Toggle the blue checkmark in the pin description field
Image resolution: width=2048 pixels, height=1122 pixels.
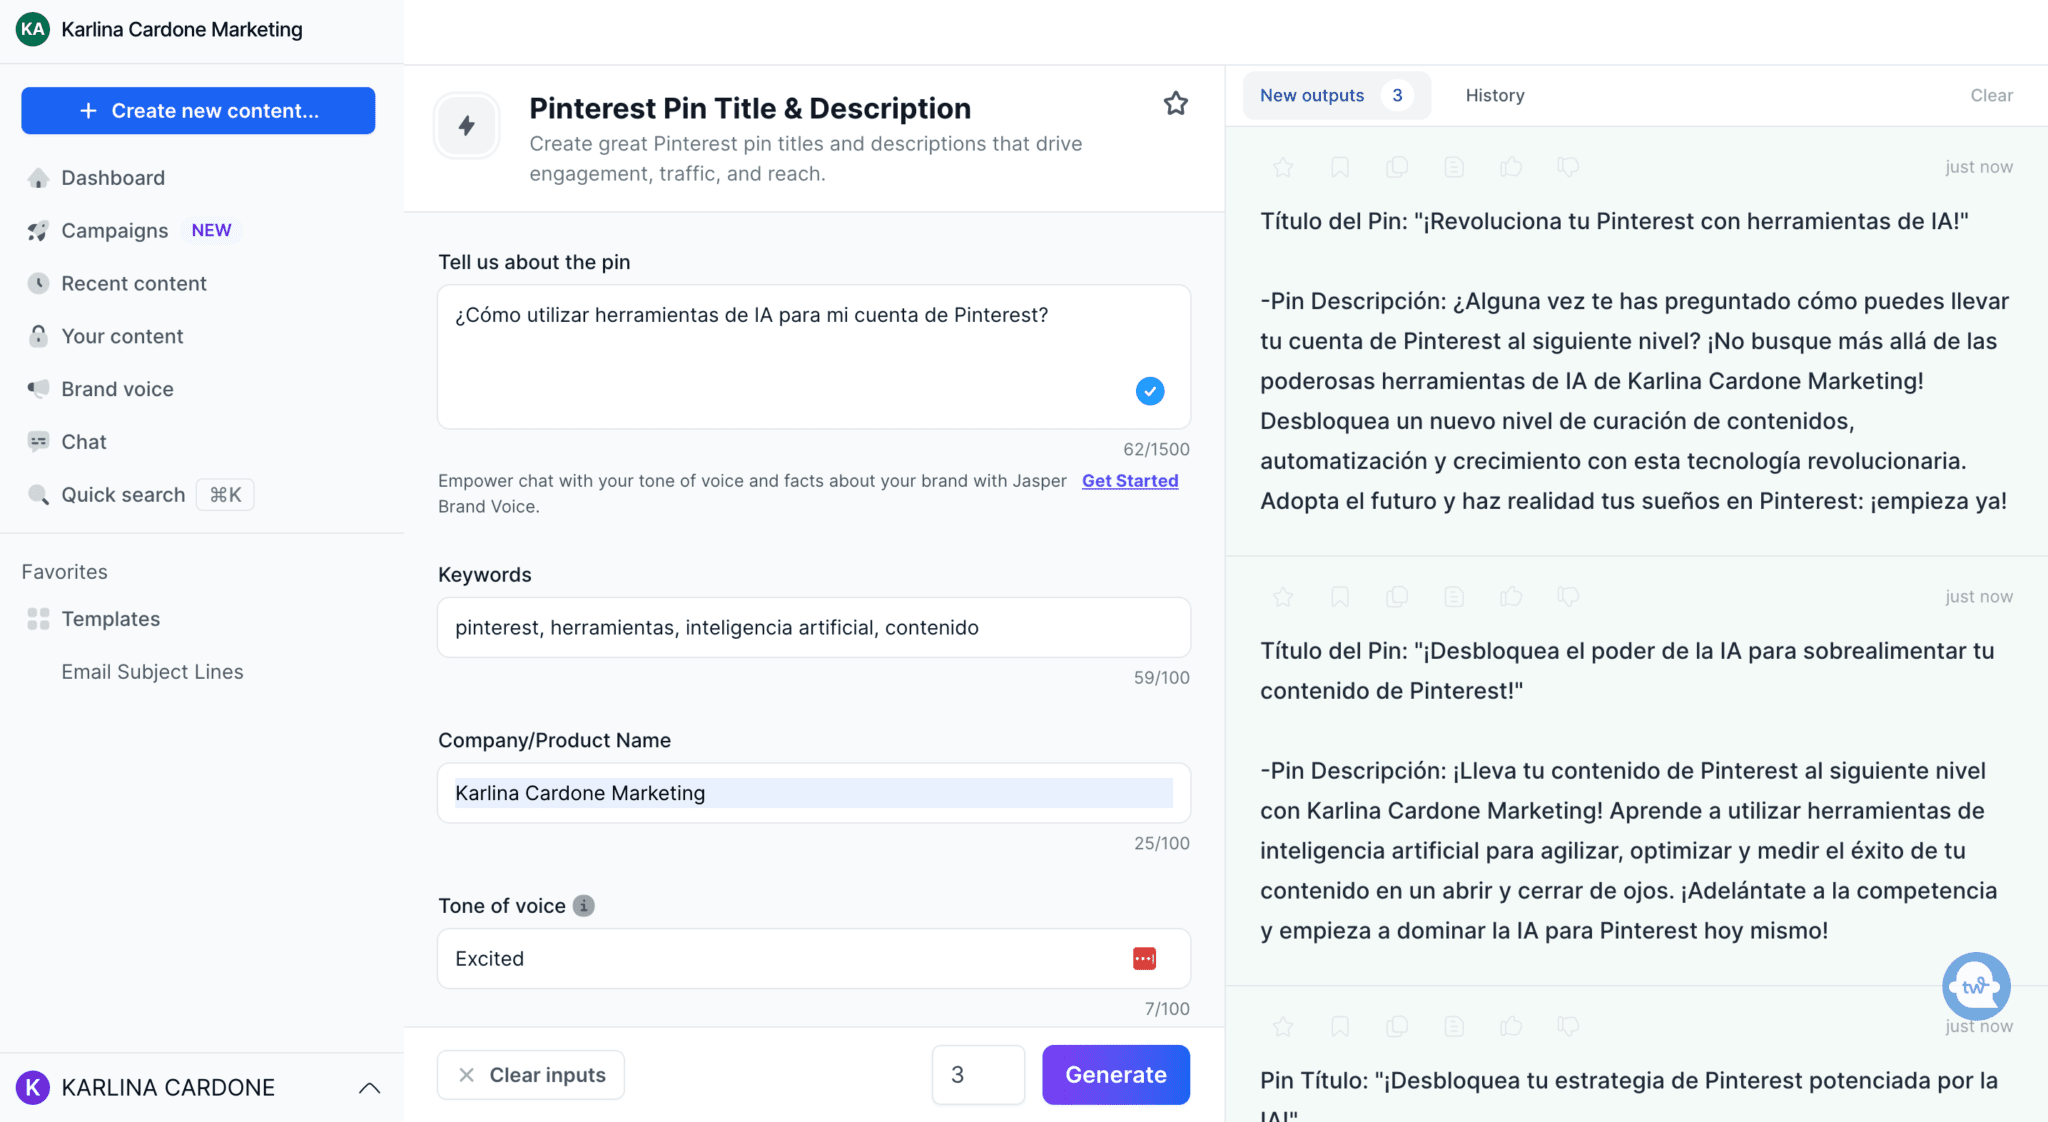tap(1149, 391)
